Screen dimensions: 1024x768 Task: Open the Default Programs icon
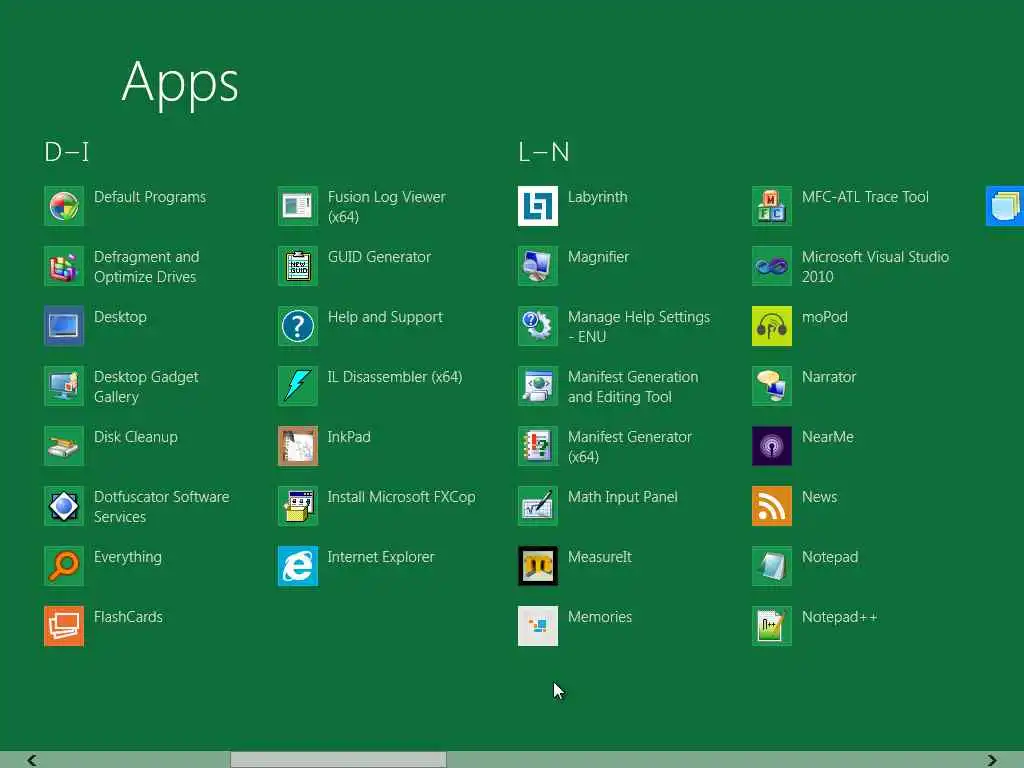(x=64, y=206)
